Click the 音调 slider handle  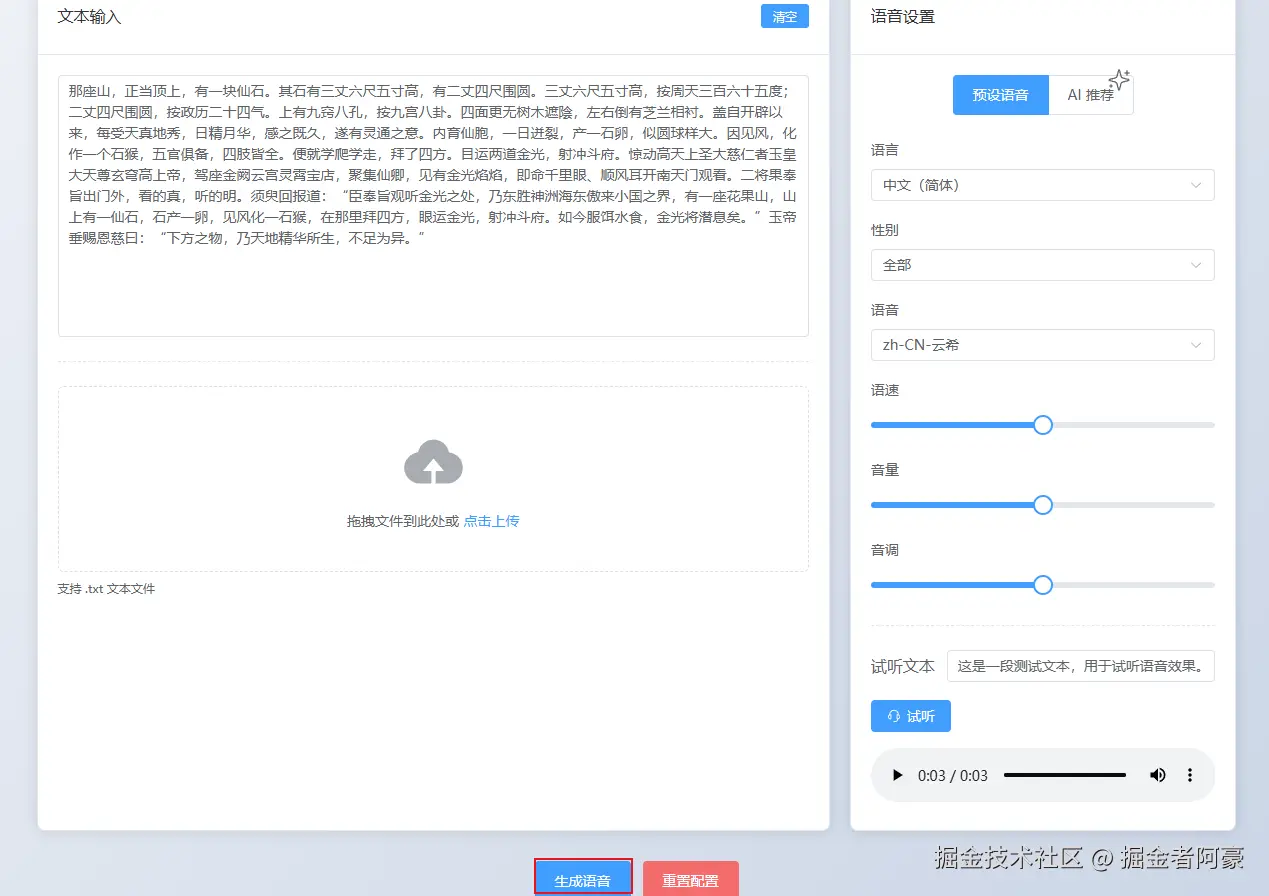(x=1043, y=585)
